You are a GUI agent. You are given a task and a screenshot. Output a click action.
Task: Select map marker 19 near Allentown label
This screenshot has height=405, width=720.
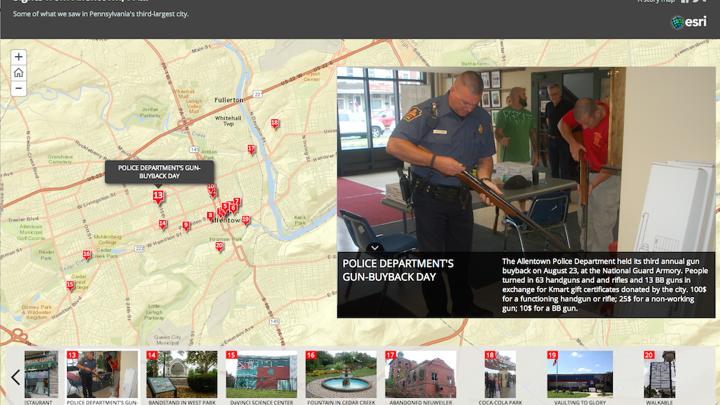[246, 221]
